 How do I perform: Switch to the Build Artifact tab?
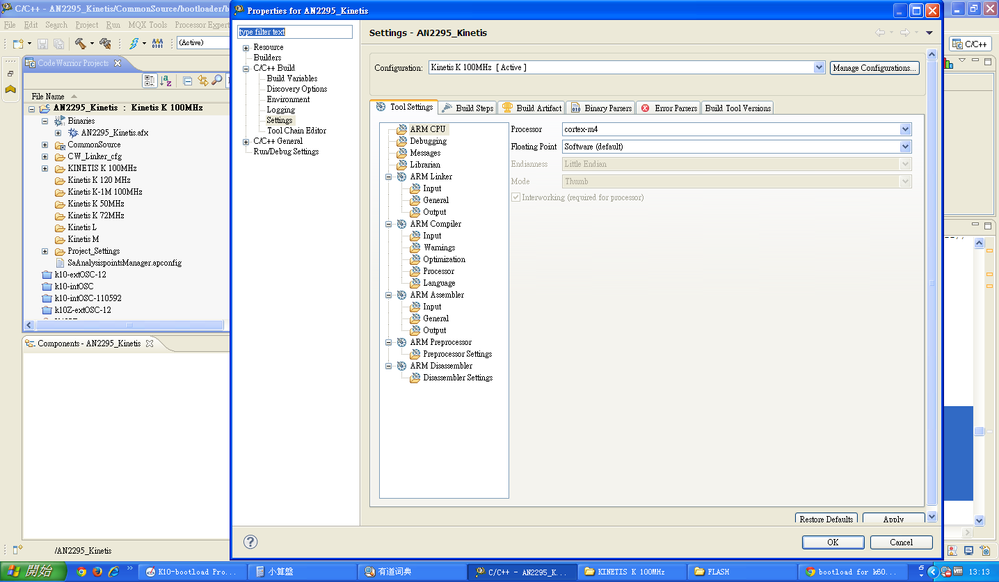[532, 108]
